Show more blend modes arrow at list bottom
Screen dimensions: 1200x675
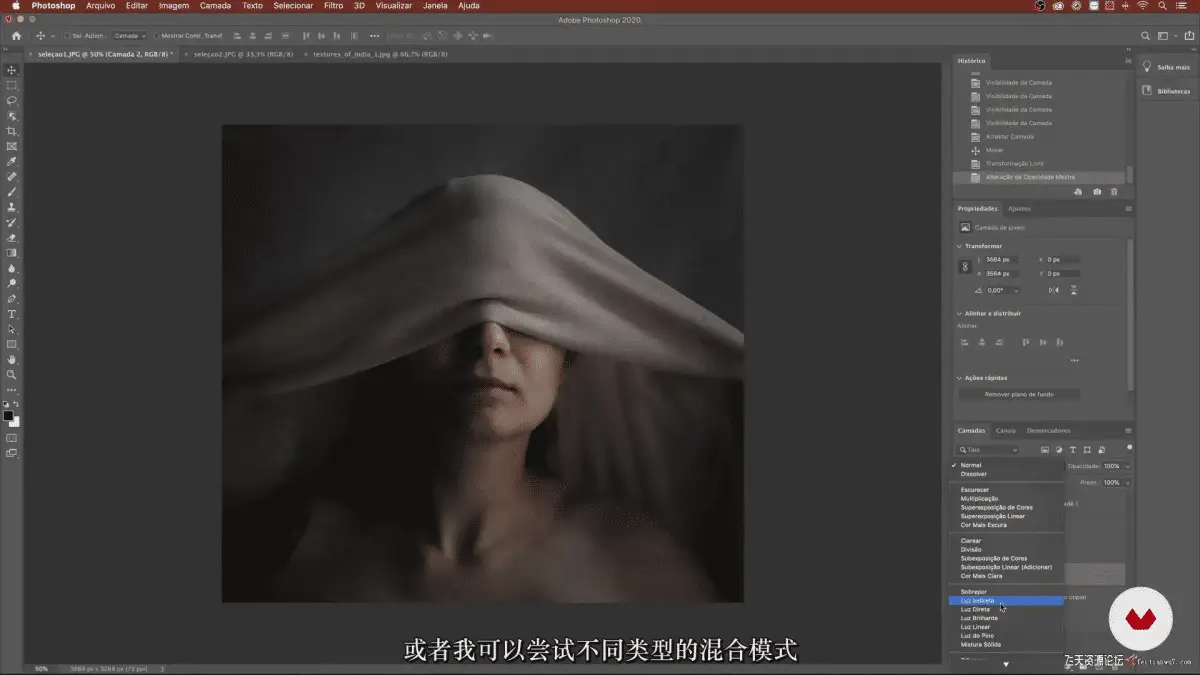click(1006, 664)
